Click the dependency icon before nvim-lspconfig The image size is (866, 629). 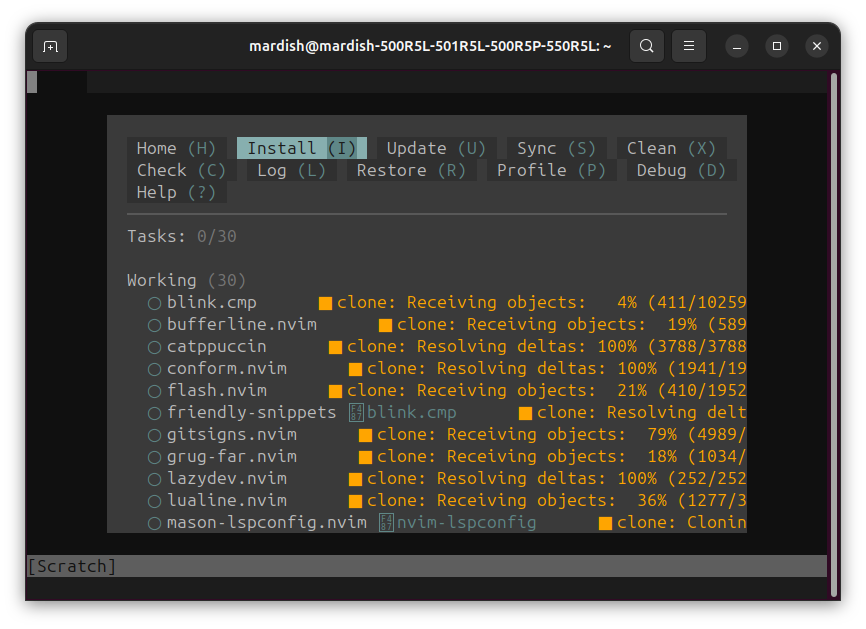click(386, 523)
